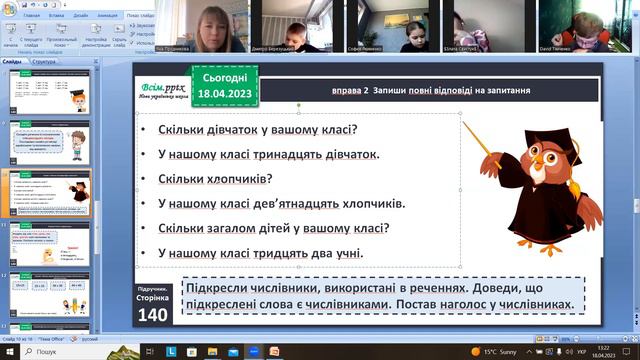Screen dimensions: 640x360
Task: Switch to the Слайды pane tab
Action: pos(12,62)
